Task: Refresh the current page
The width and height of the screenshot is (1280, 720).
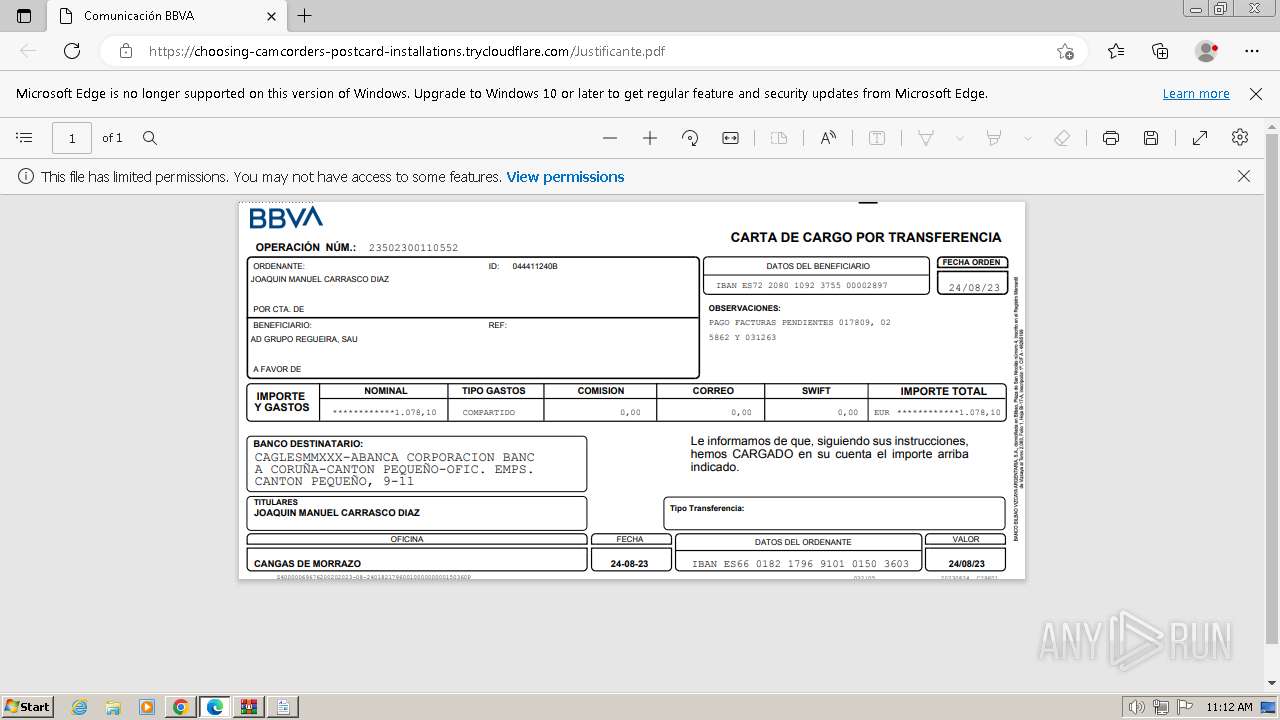Action: (x=72, y=51)
